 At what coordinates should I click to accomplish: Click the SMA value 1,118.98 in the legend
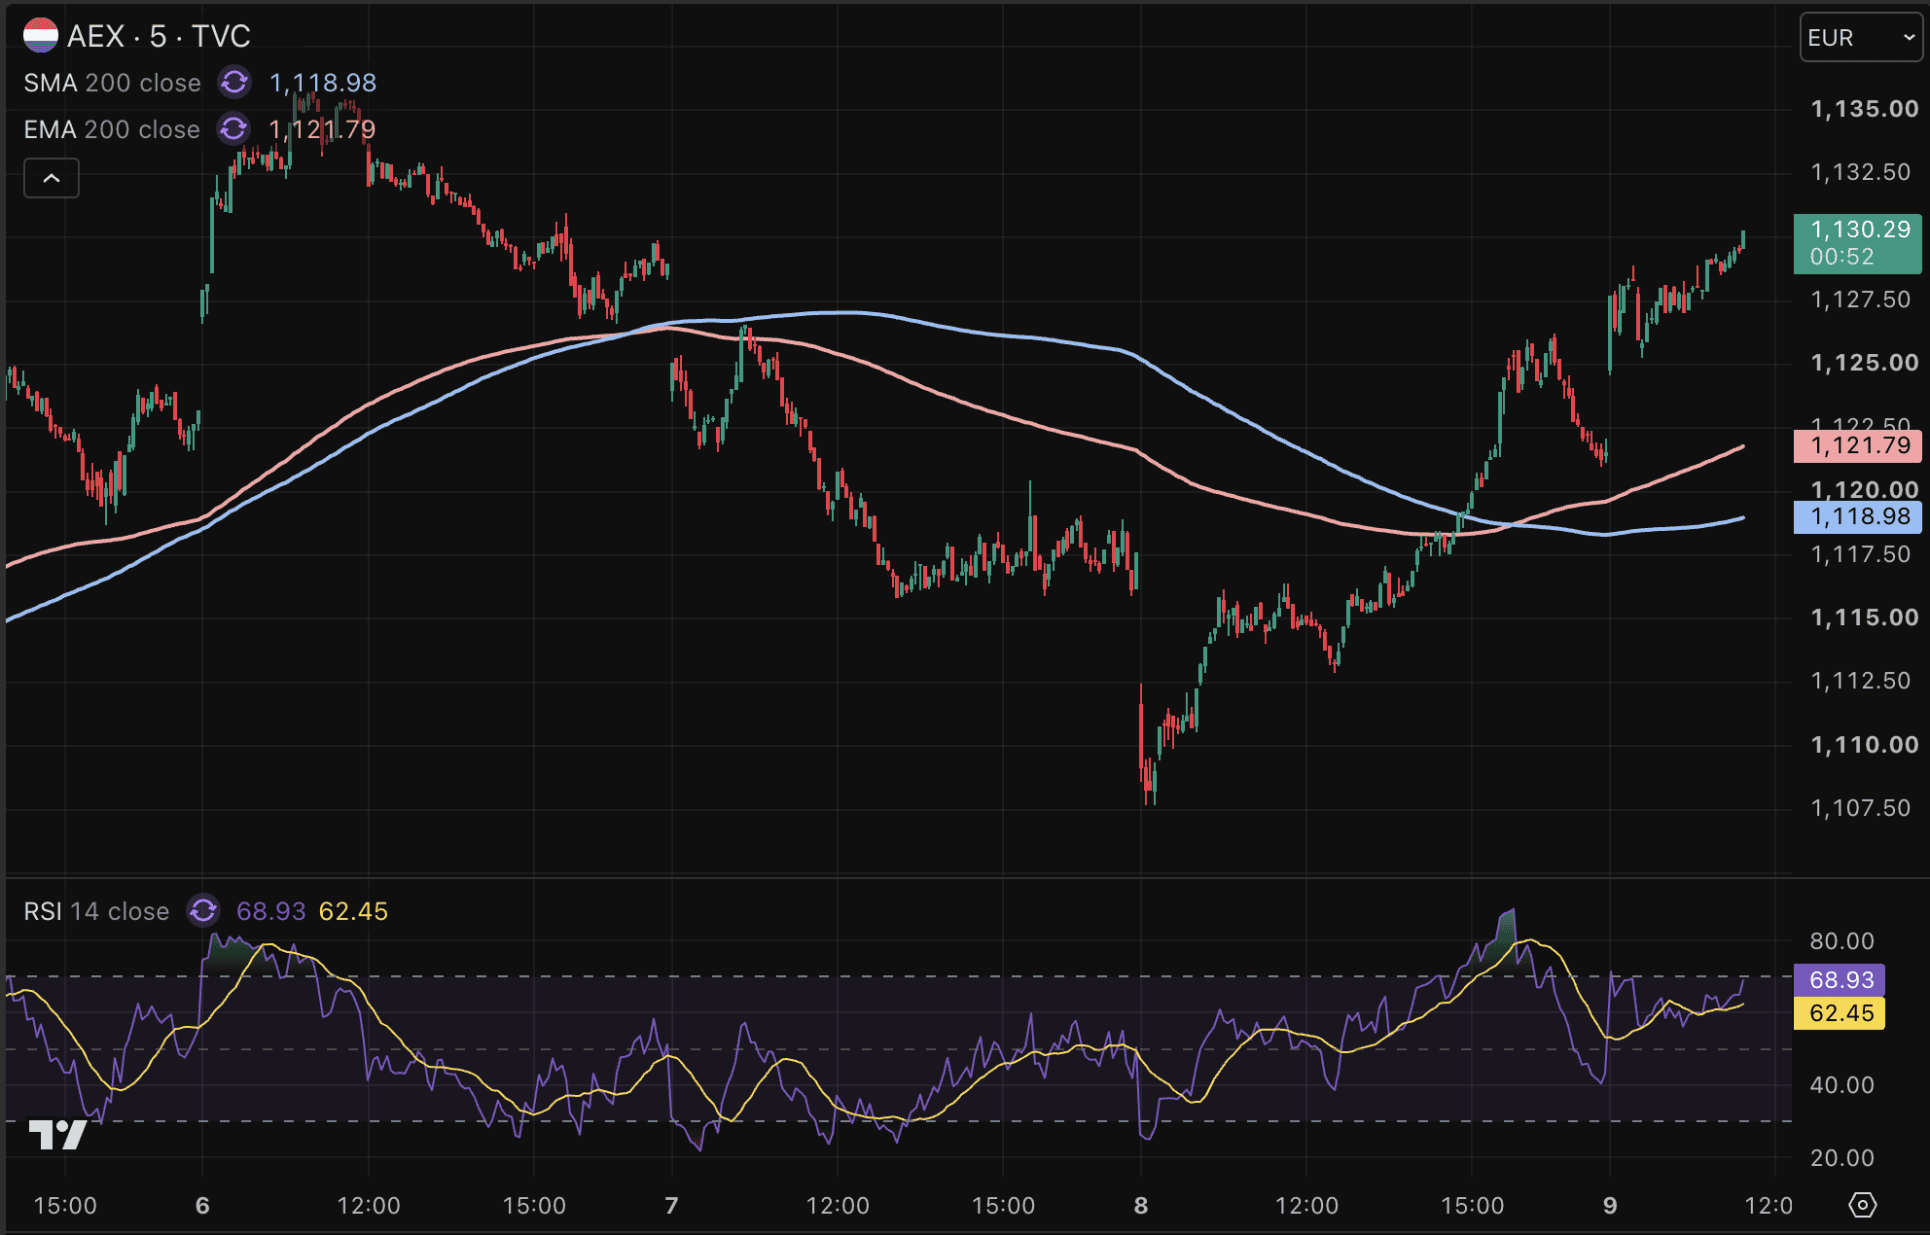323,83
